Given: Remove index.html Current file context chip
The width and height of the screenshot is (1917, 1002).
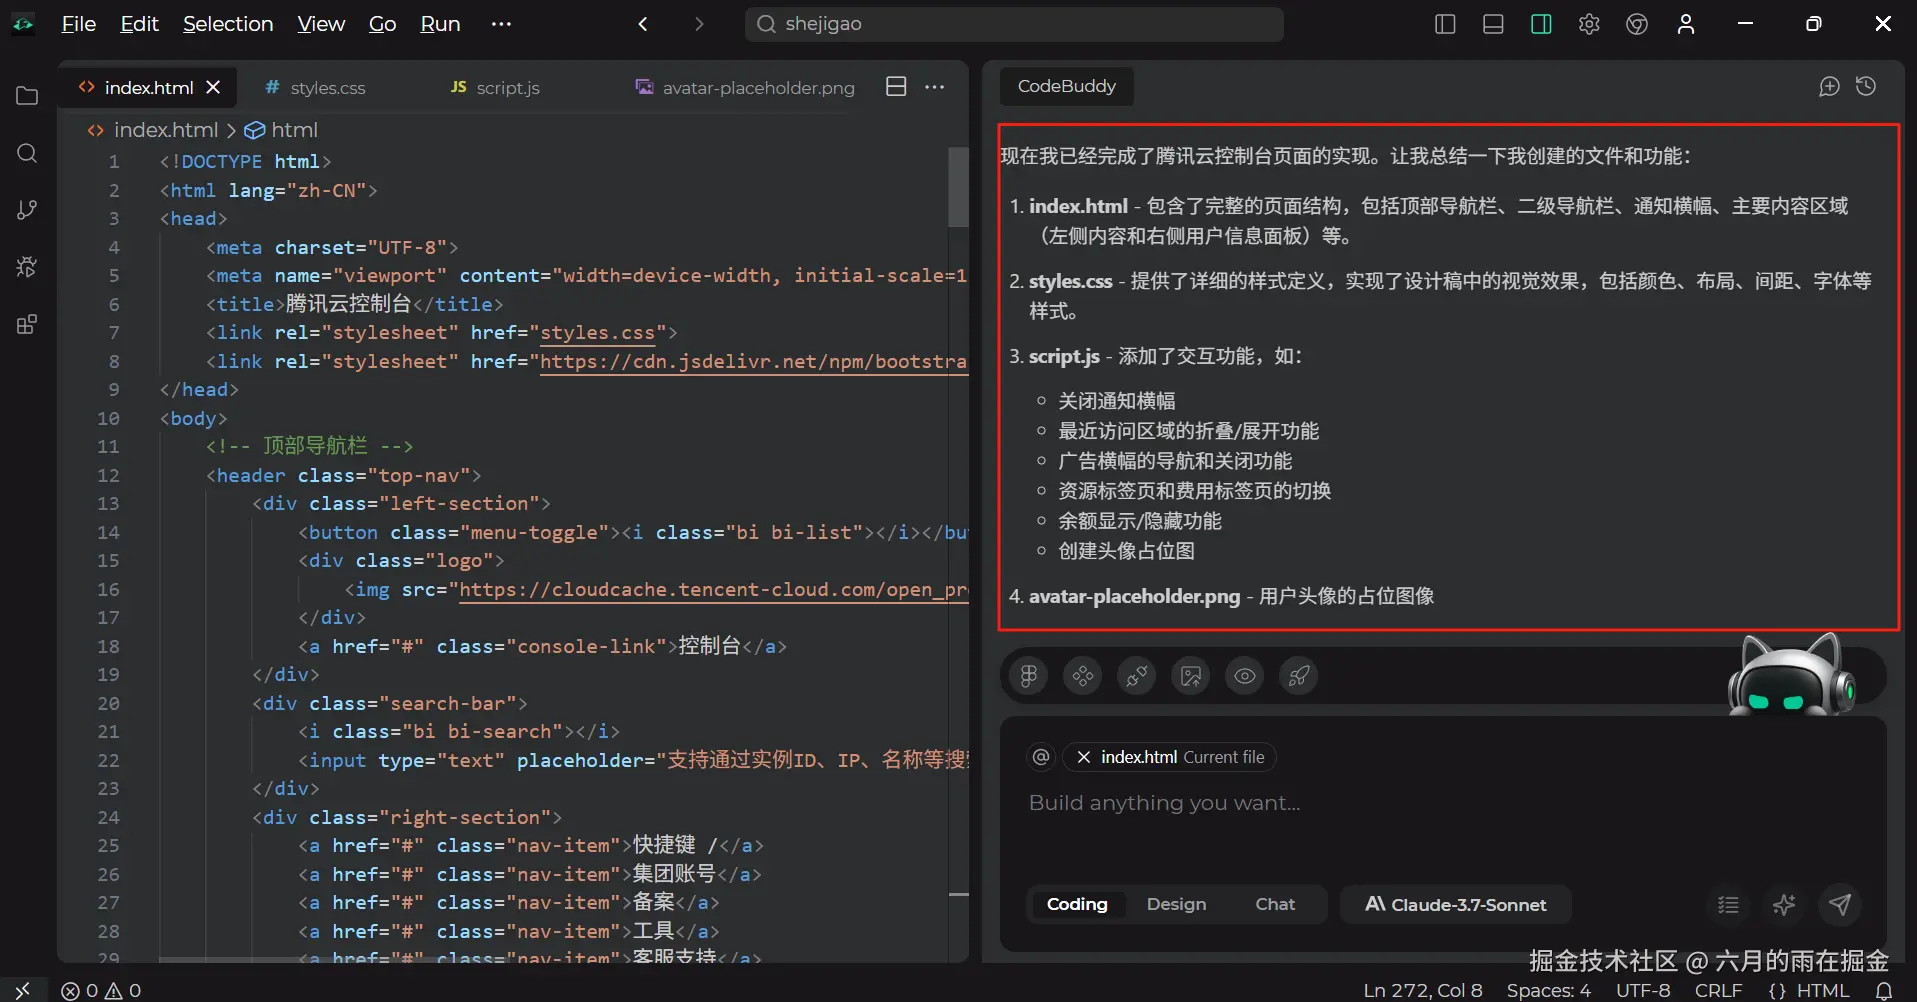Looking at the screenshot, I should (1083, 757).
